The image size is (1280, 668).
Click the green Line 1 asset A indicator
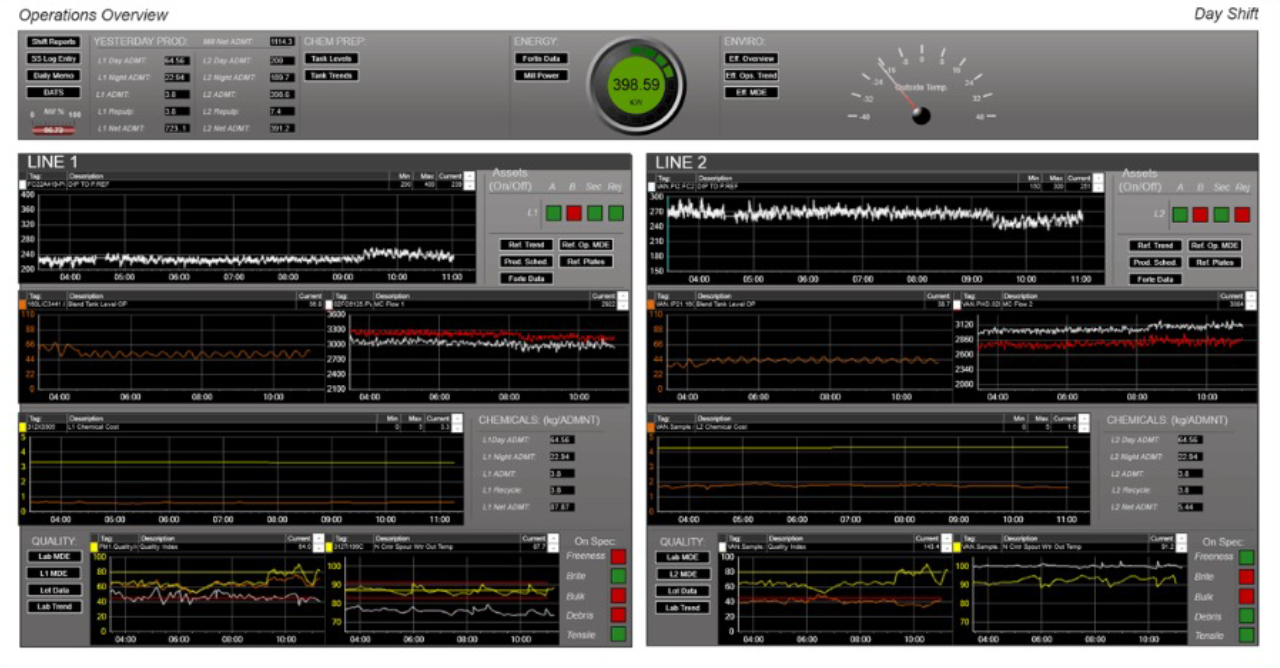tap(553, 213)
